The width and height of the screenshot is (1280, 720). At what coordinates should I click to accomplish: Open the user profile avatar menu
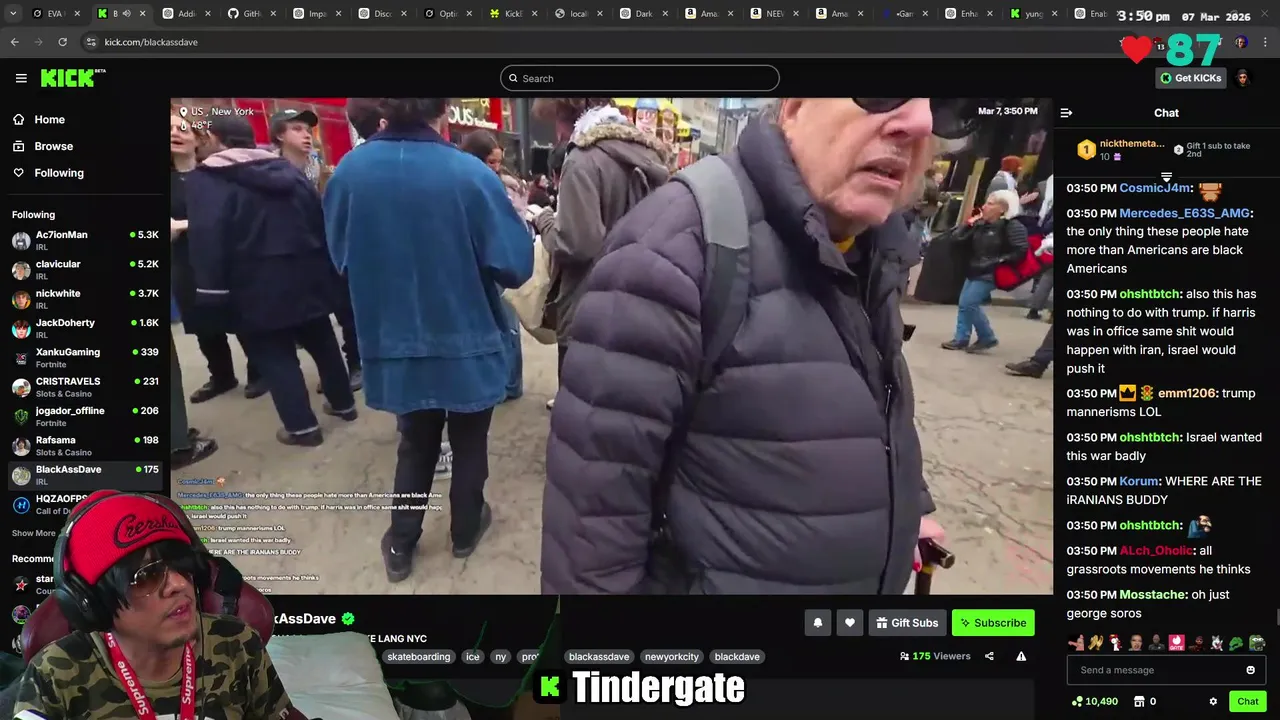1242,78
